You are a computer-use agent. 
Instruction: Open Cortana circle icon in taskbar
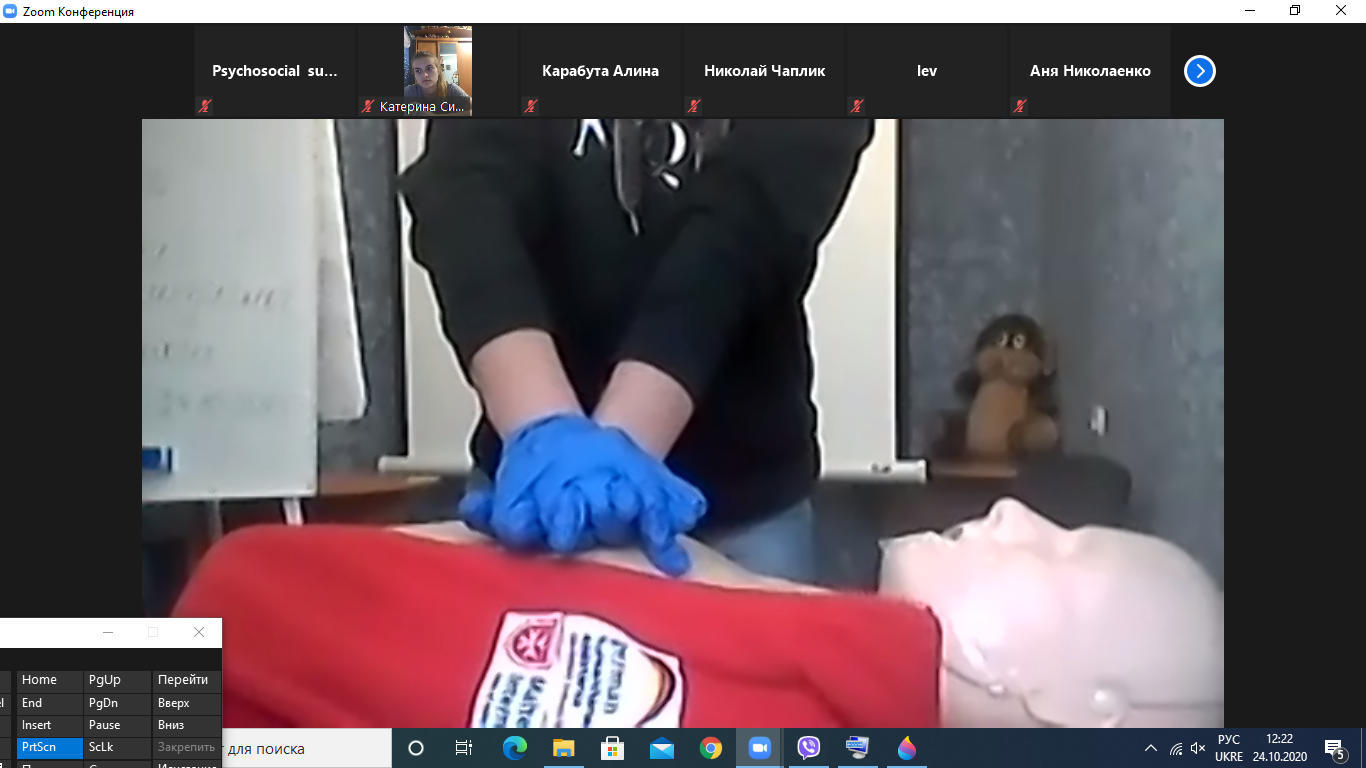[x=416, y=748]
